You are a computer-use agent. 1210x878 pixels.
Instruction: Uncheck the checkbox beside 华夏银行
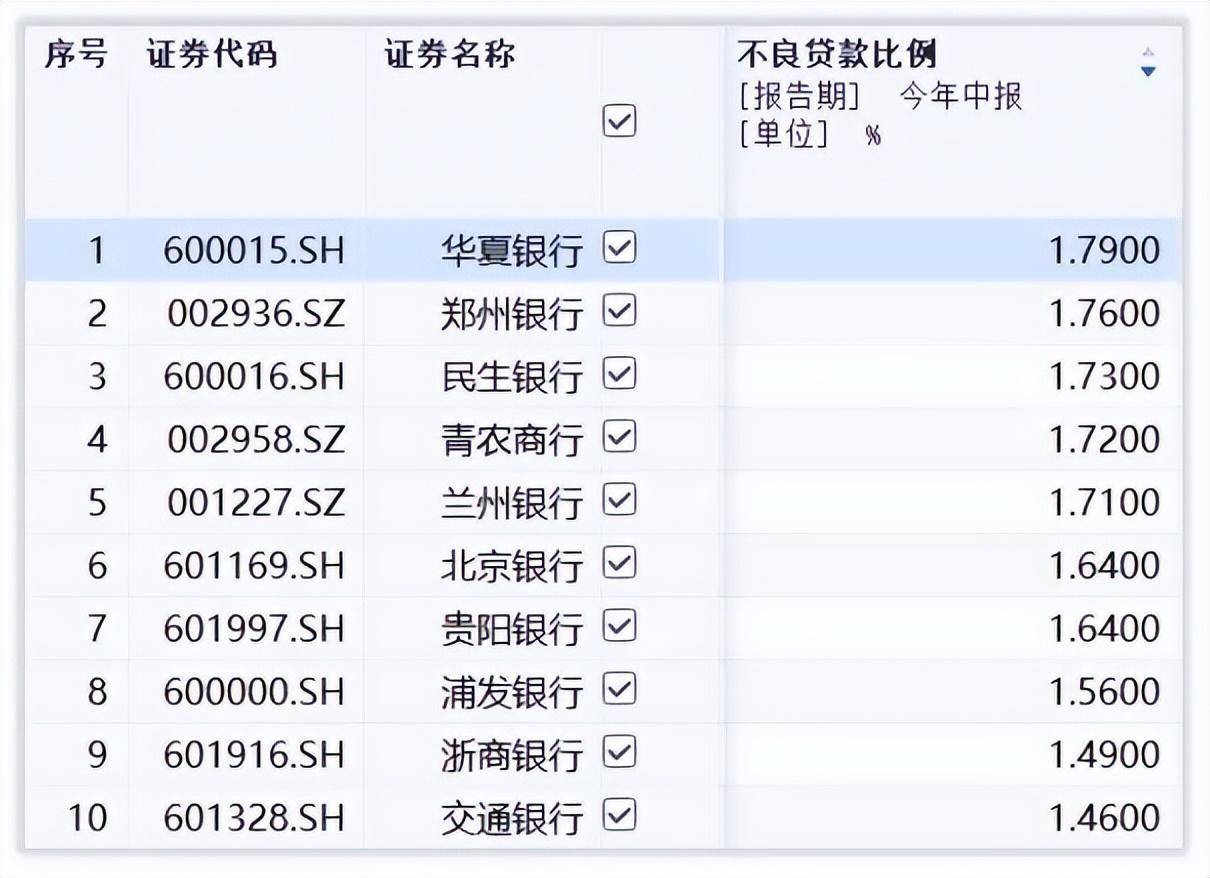618,250
